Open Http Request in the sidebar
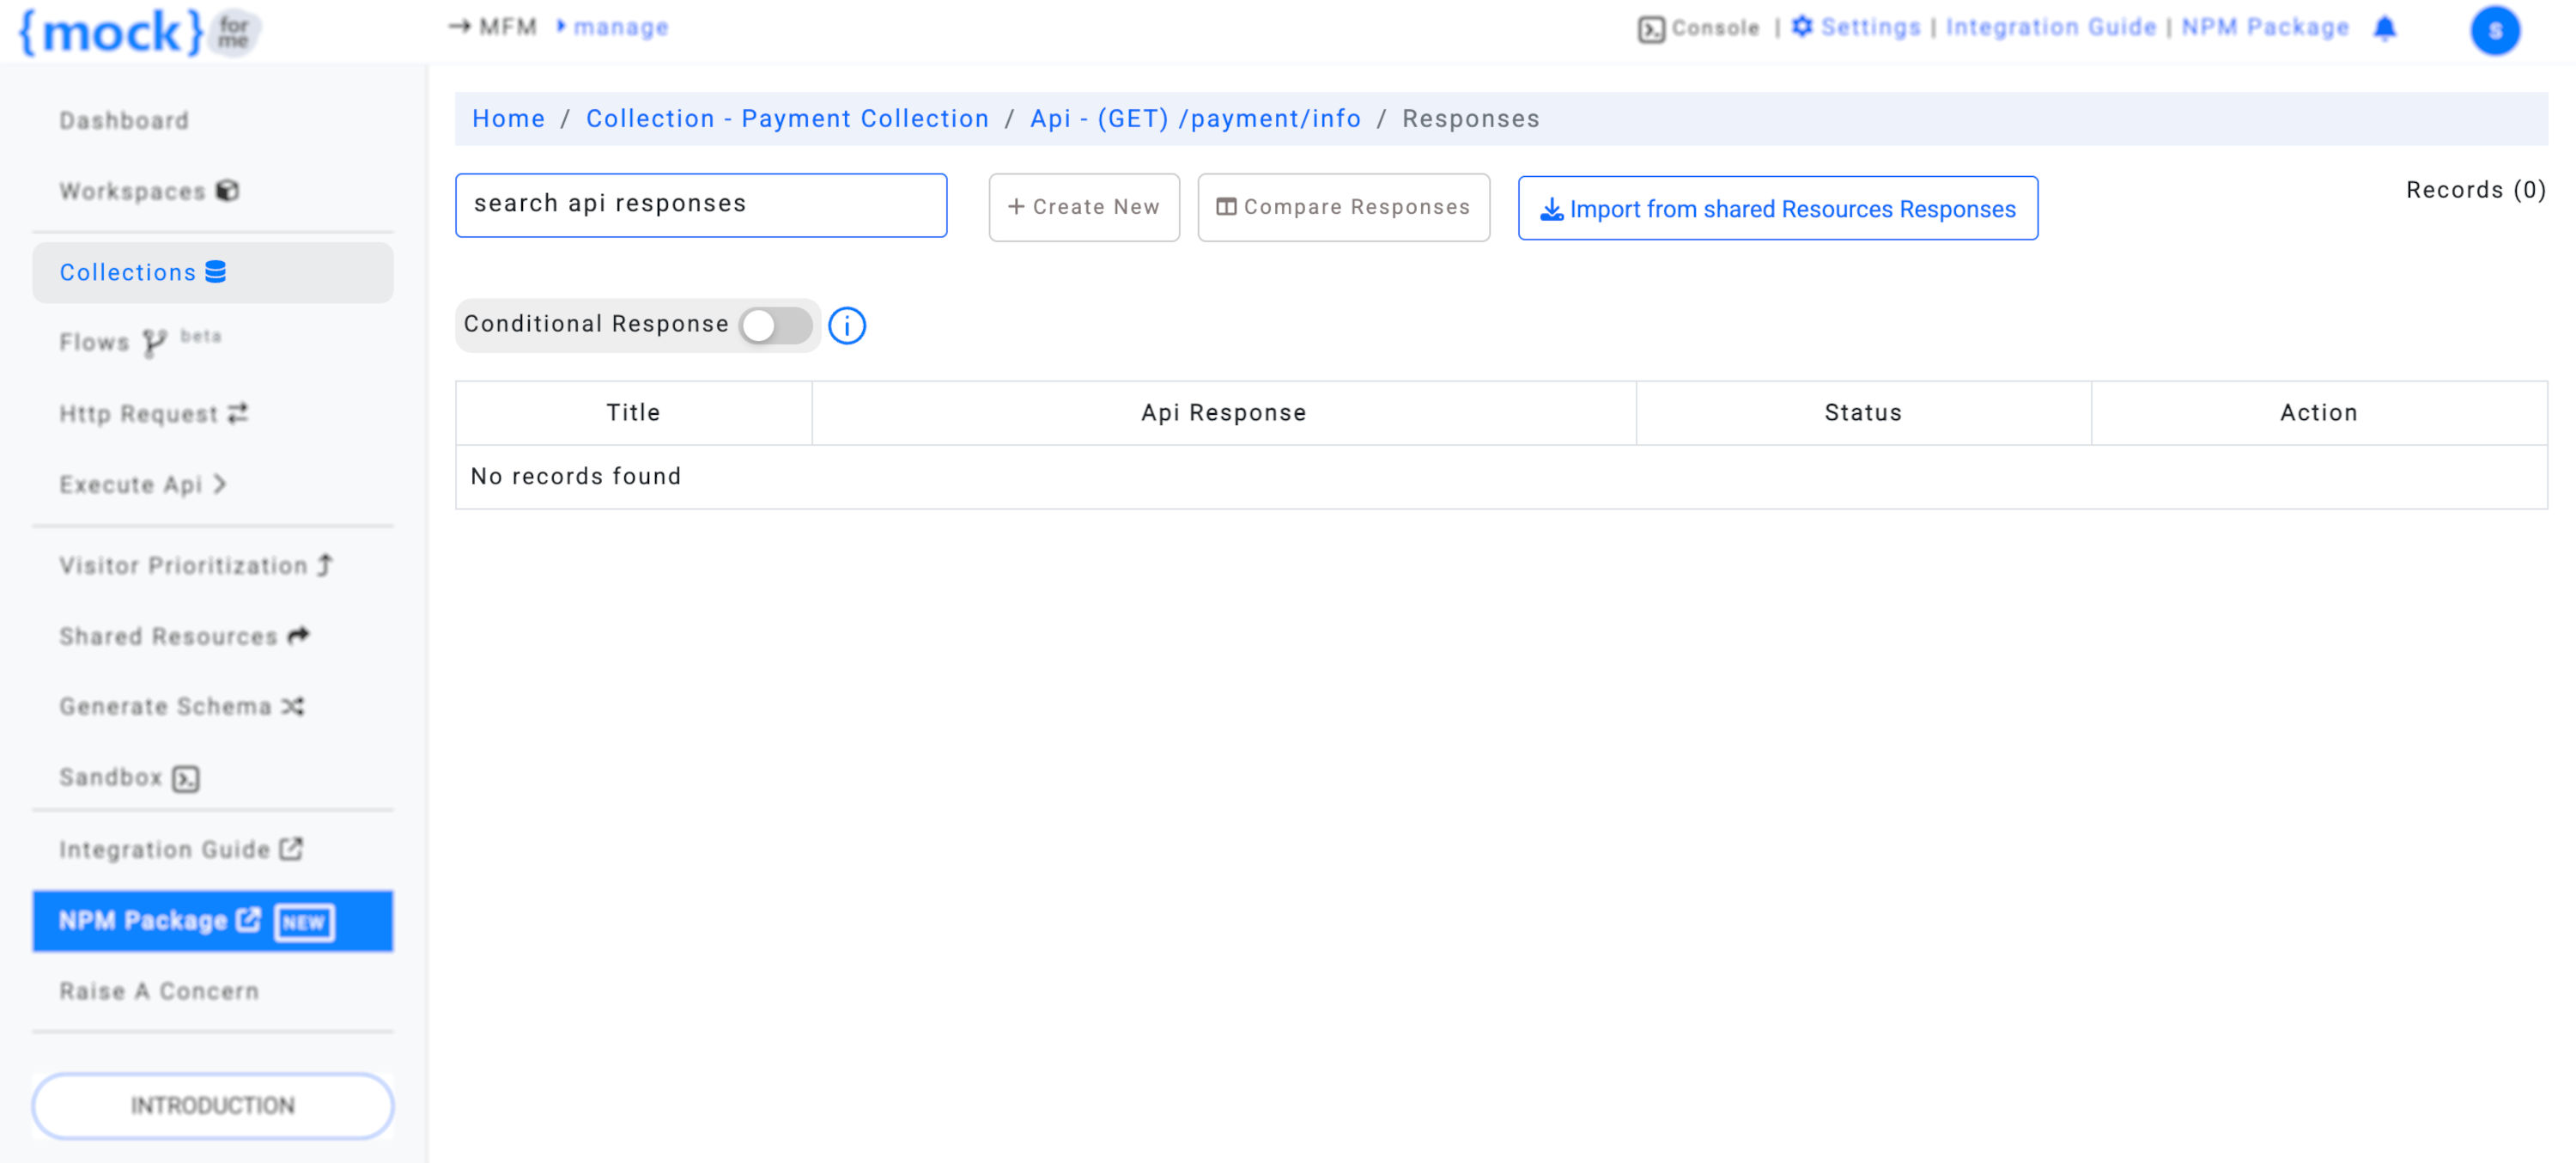 [x=153, y=413]
